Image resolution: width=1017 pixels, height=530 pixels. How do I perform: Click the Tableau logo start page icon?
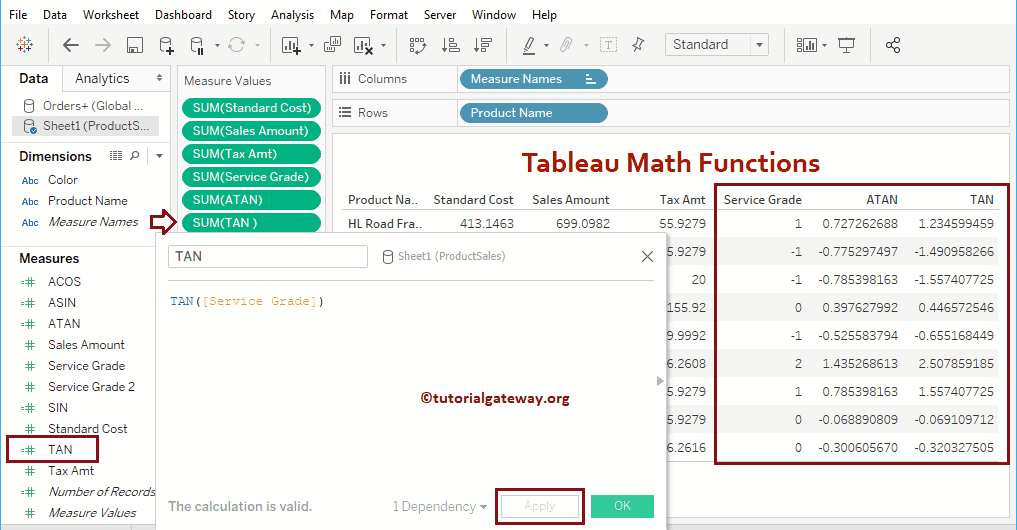tap(25, 45)
